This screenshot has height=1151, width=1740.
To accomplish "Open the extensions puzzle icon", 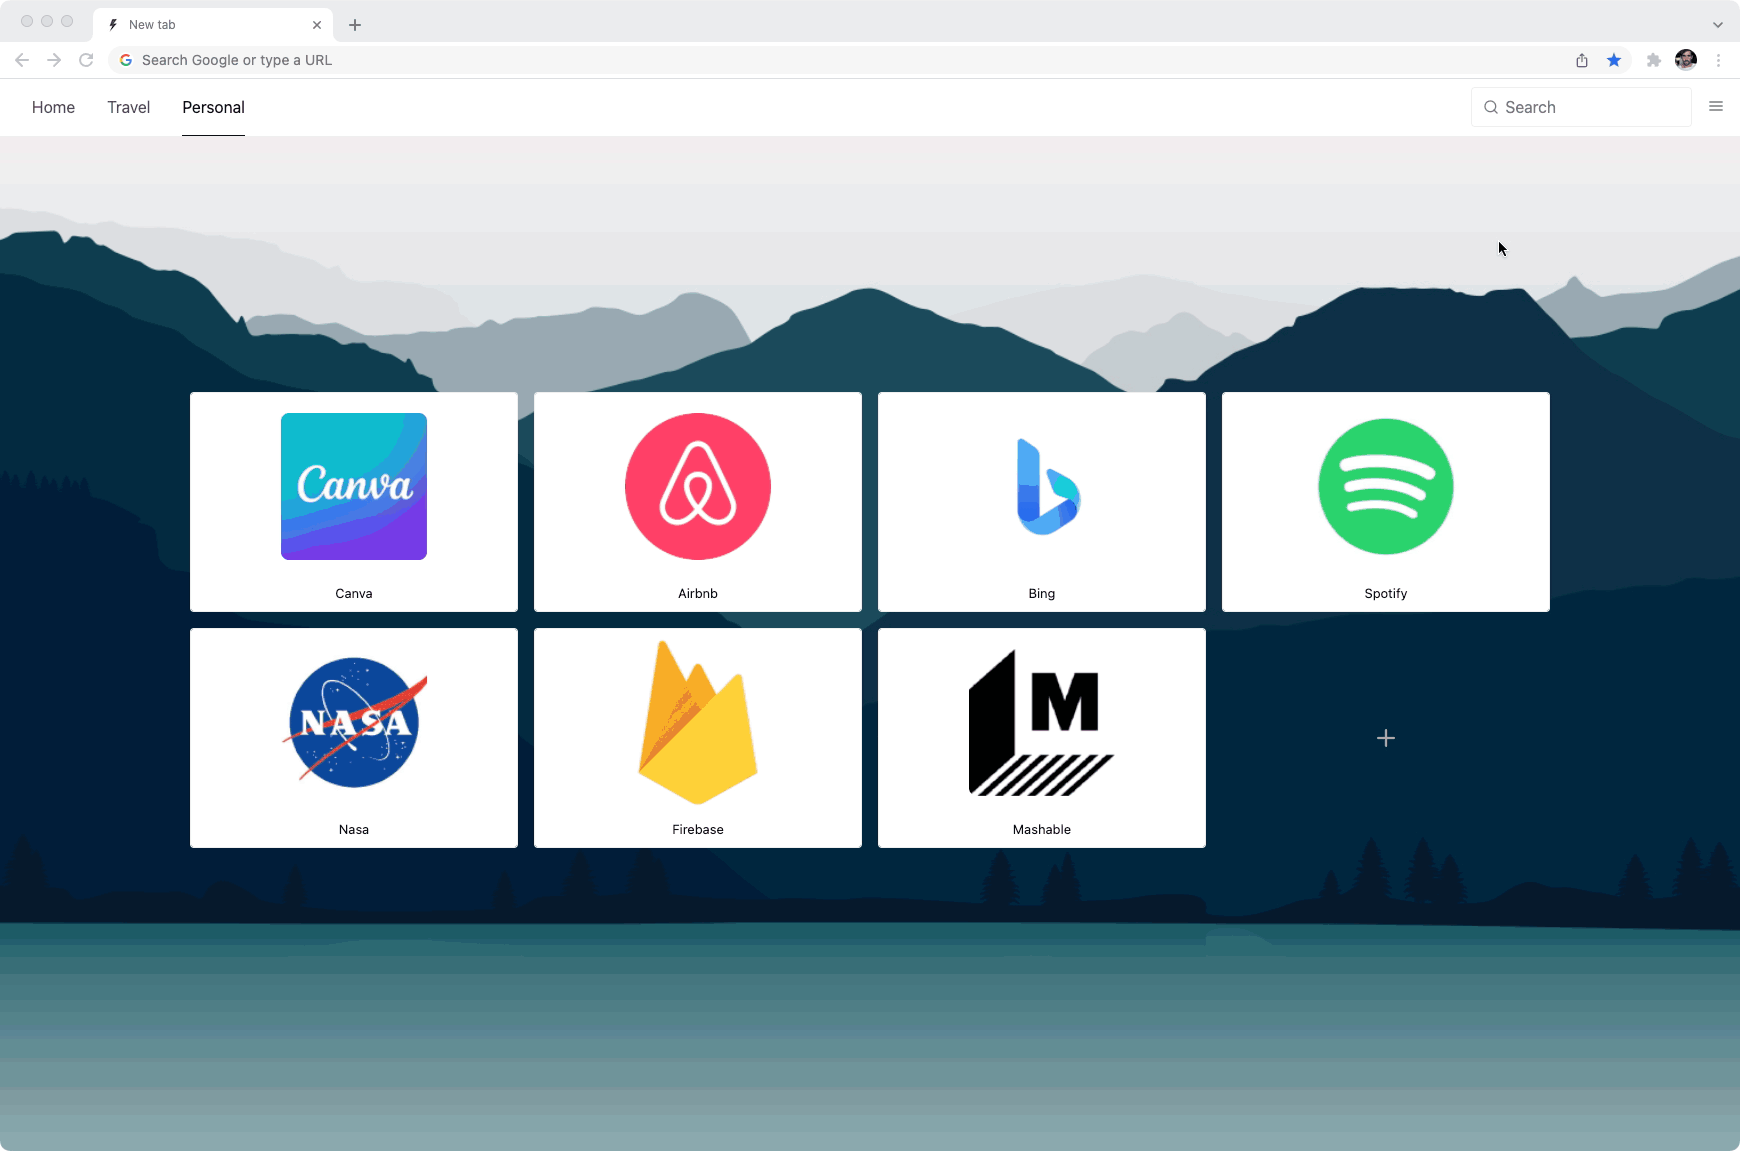I will (x=1654, y=60).
